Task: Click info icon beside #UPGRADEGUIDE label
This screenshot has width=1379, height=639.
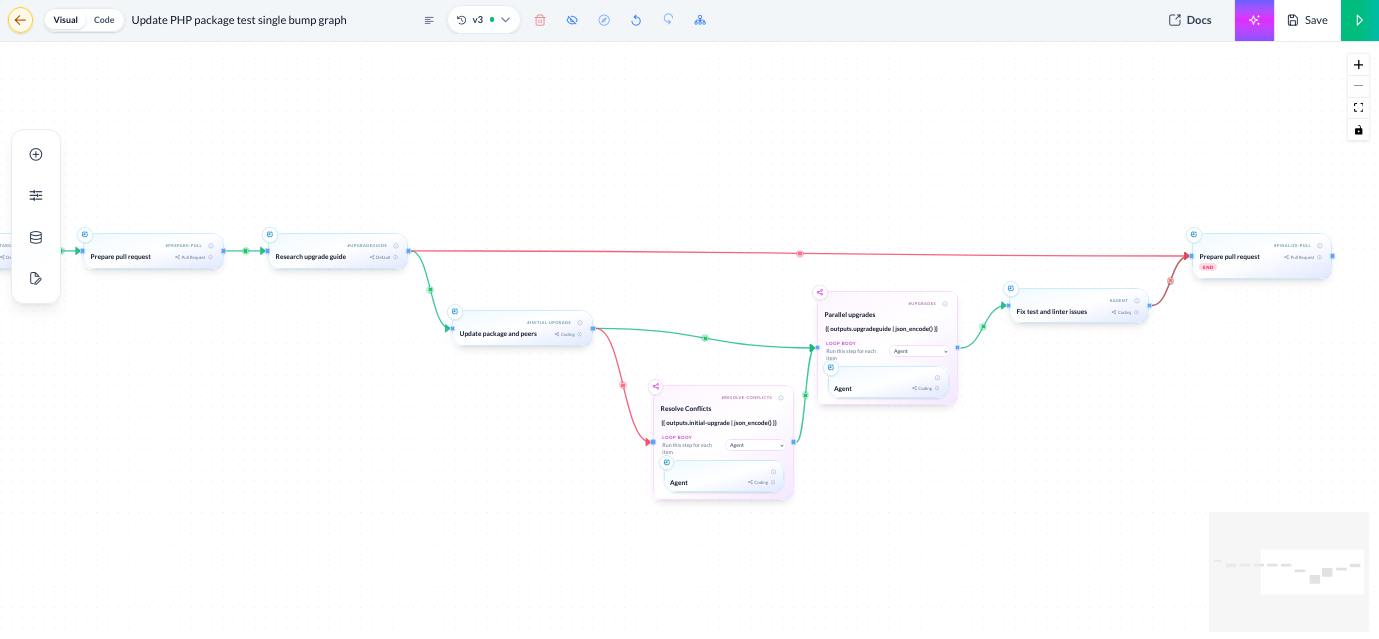Action: pos(396,245)
